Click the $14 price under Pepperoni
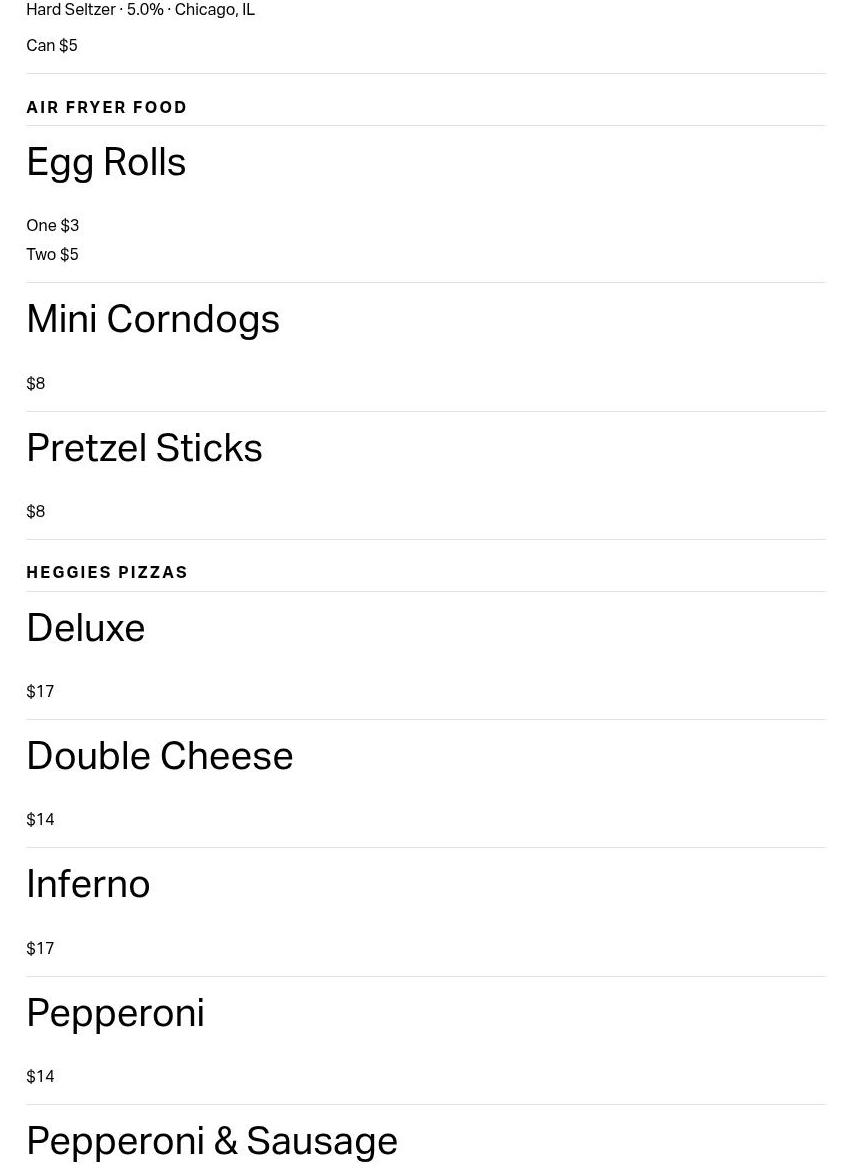This screenshot has width=850, height=1172. click(40, 1077)
